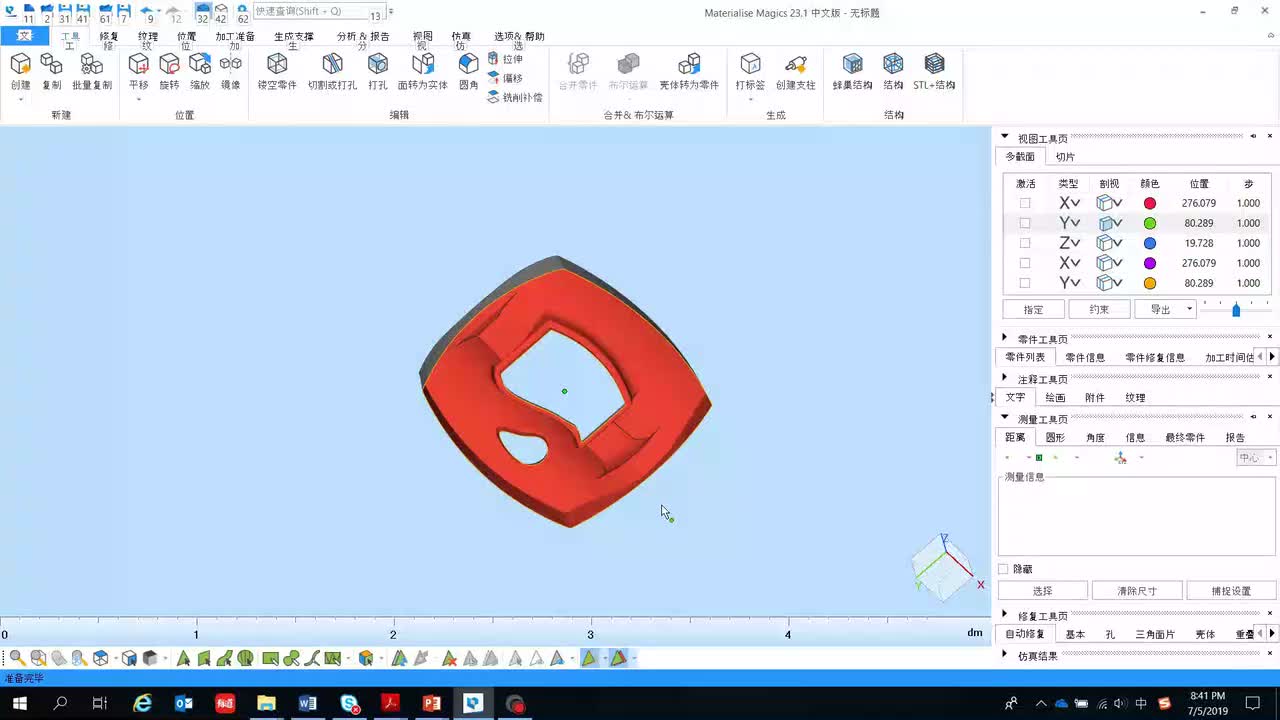
Task: Click the Magics icon in Windows taskbar
Action: 473,703
